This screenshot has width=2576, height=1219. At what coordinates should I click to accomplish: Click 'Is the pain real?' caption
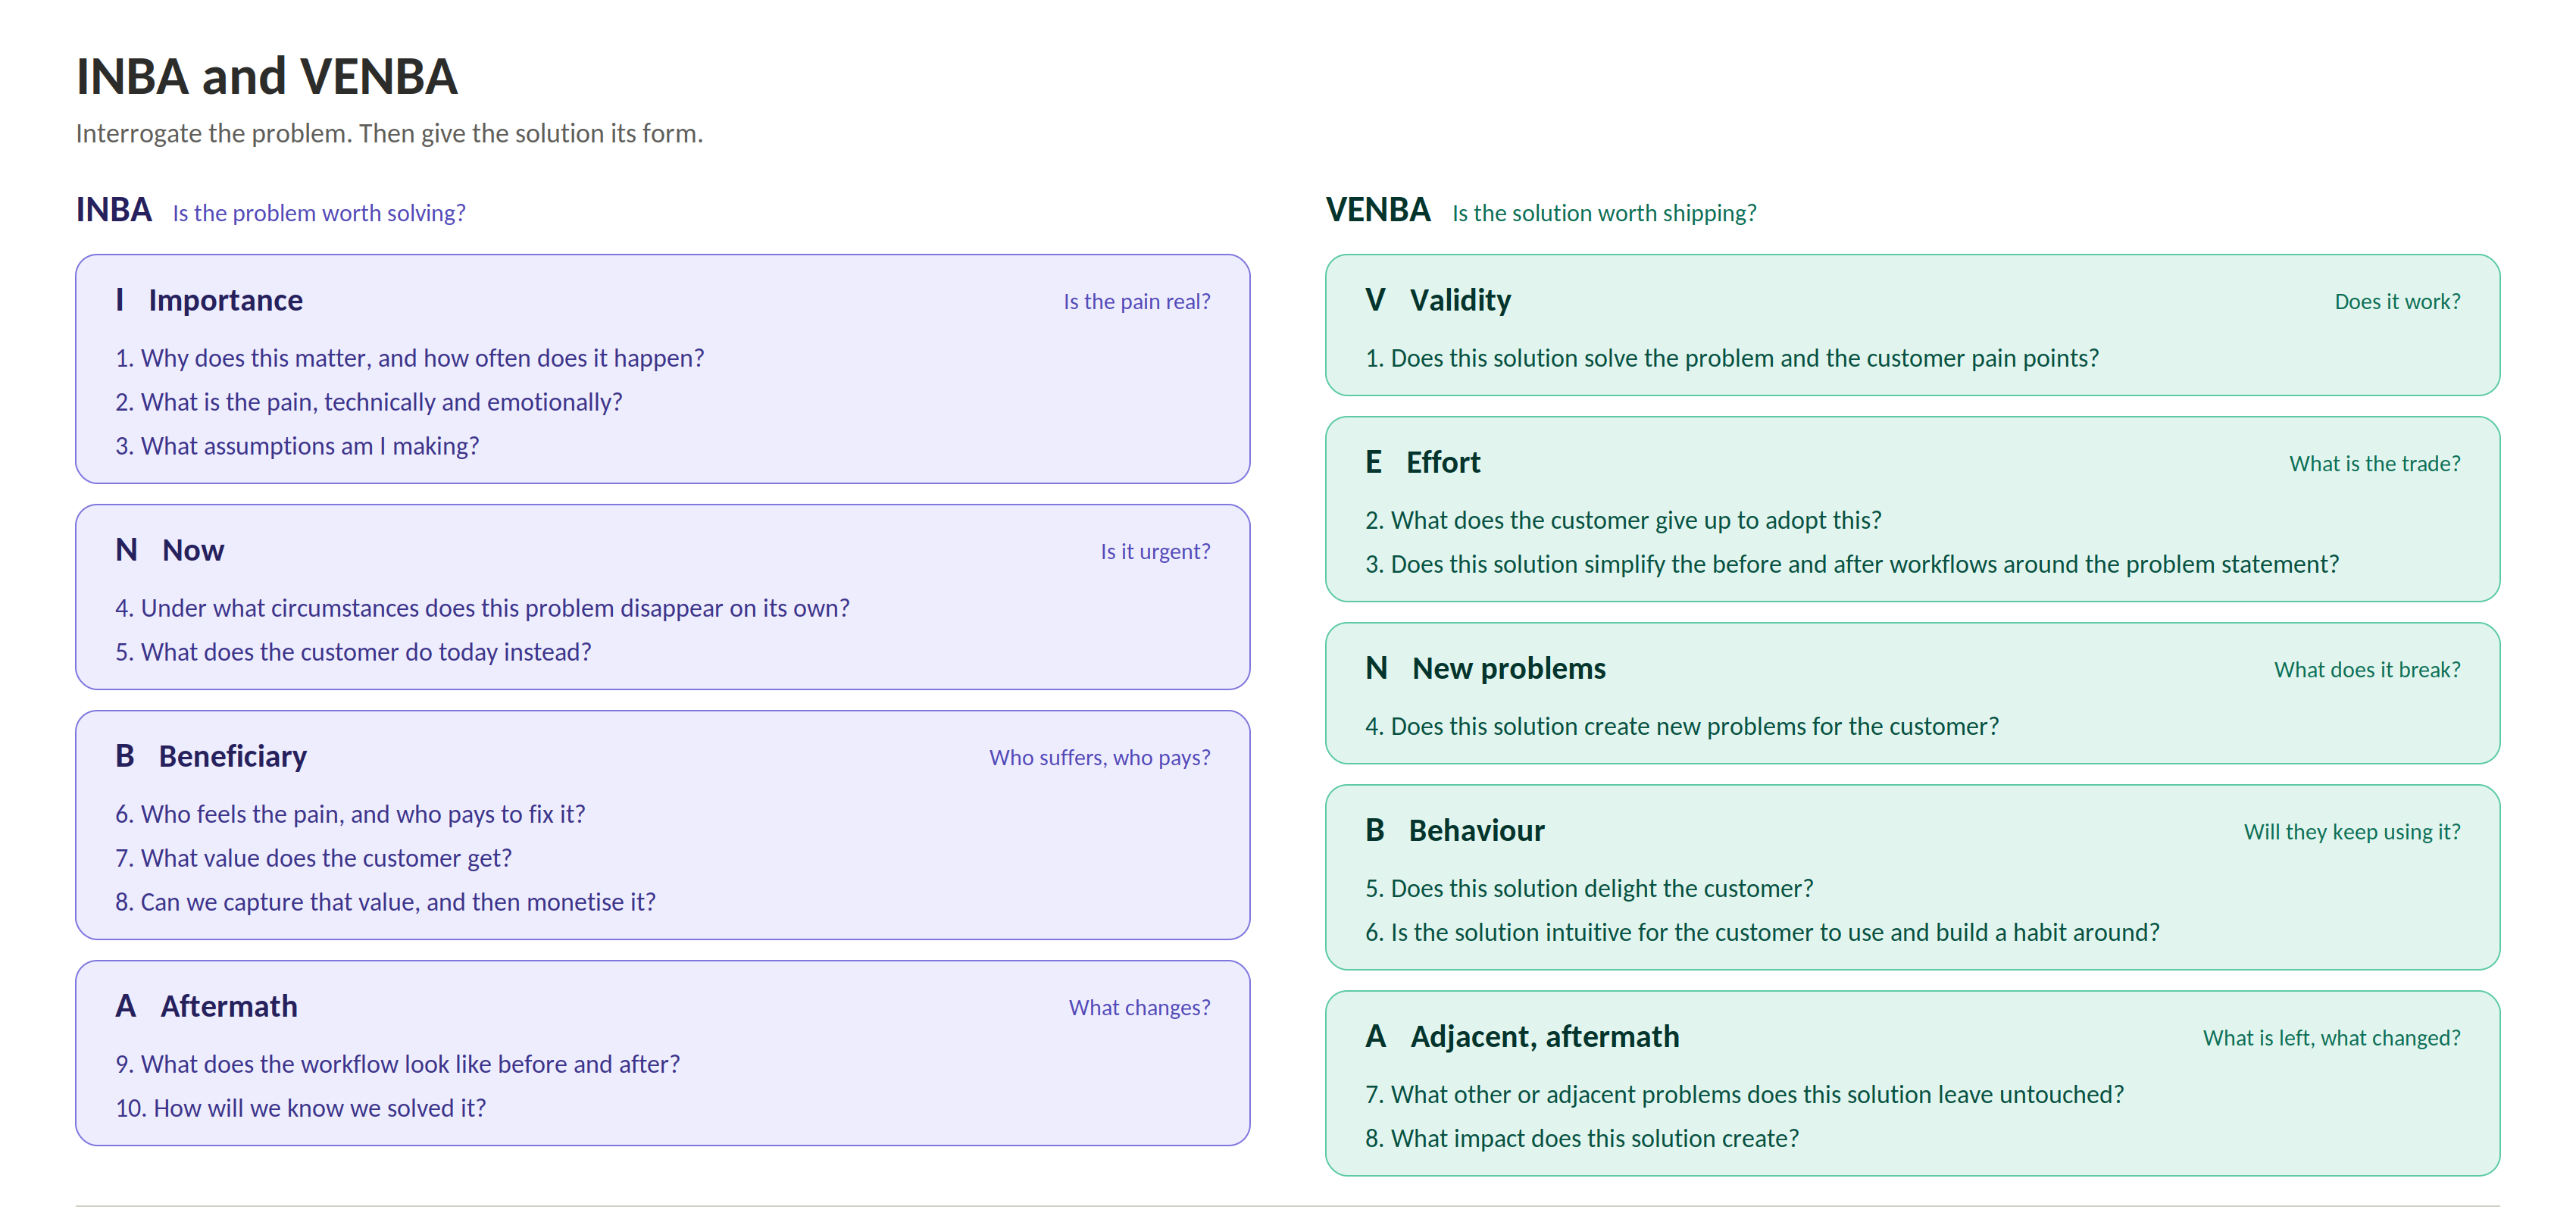point(1136,301)
